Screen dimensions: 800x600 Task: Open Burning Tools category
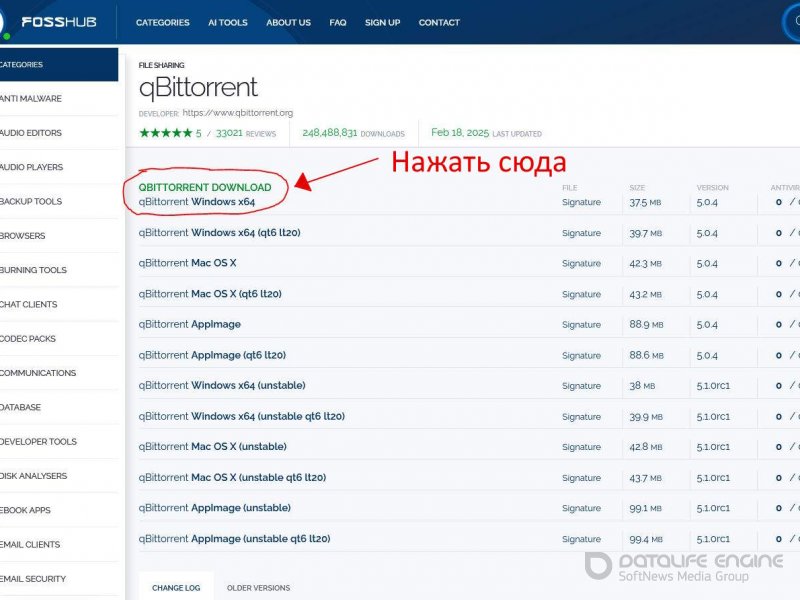[x=33, y=270]
